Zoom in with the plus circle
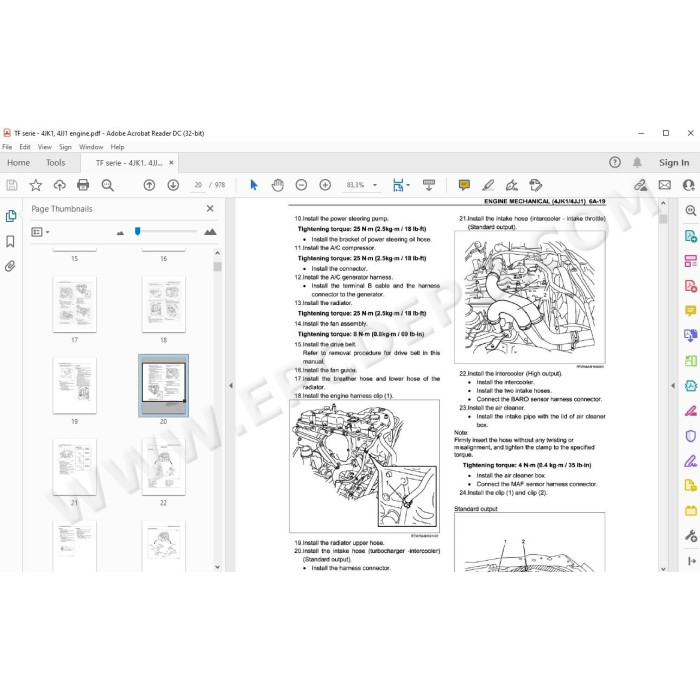This screenshot has width=700, height=700. 325,185
